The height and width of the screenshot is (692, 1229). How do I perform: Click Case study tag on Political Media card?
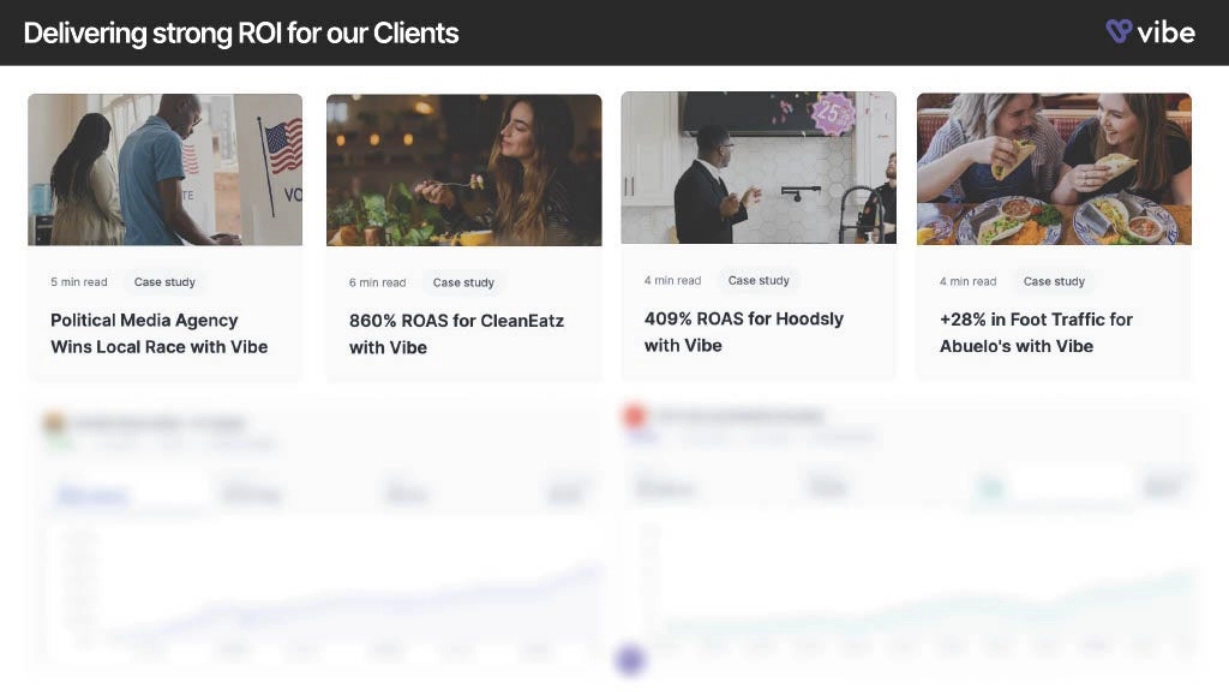(x=165, y=282)
